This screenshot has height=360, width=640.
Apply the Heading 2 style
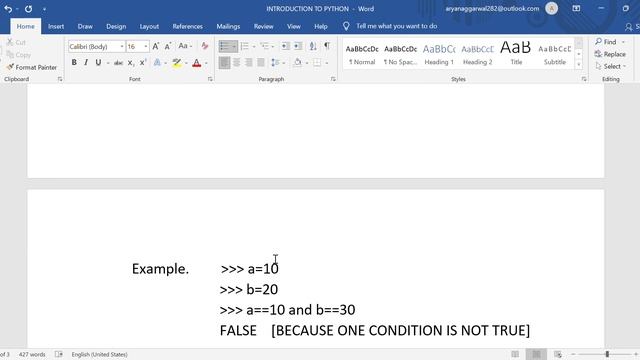coord(477,54)
